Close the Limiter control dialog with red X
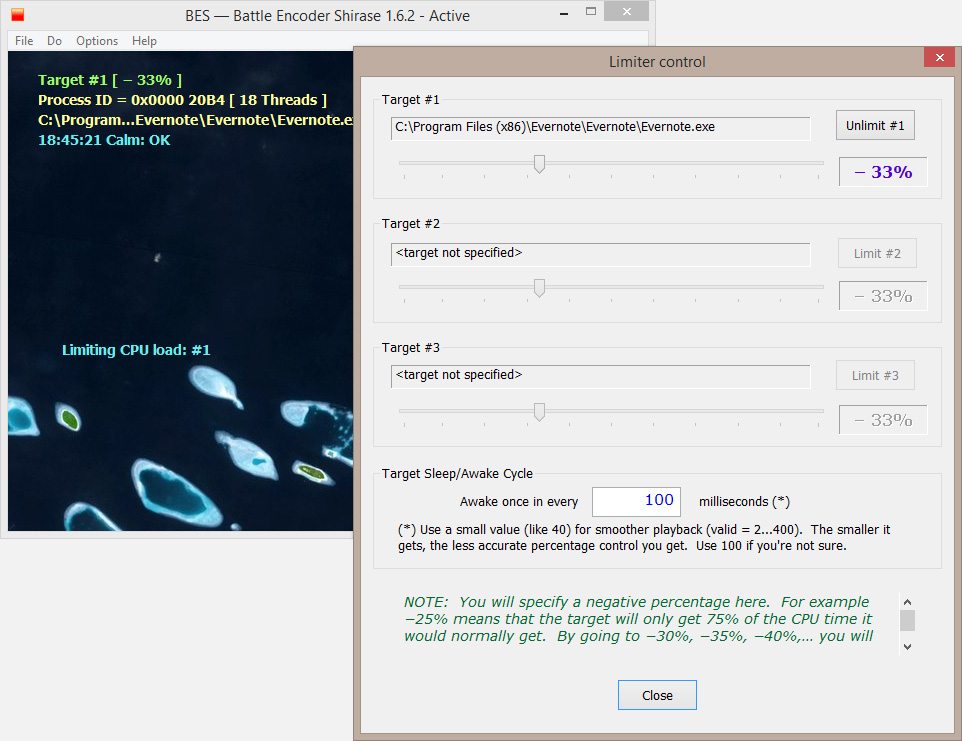Viewport: 962px width, 741px height. pos(938,59)
